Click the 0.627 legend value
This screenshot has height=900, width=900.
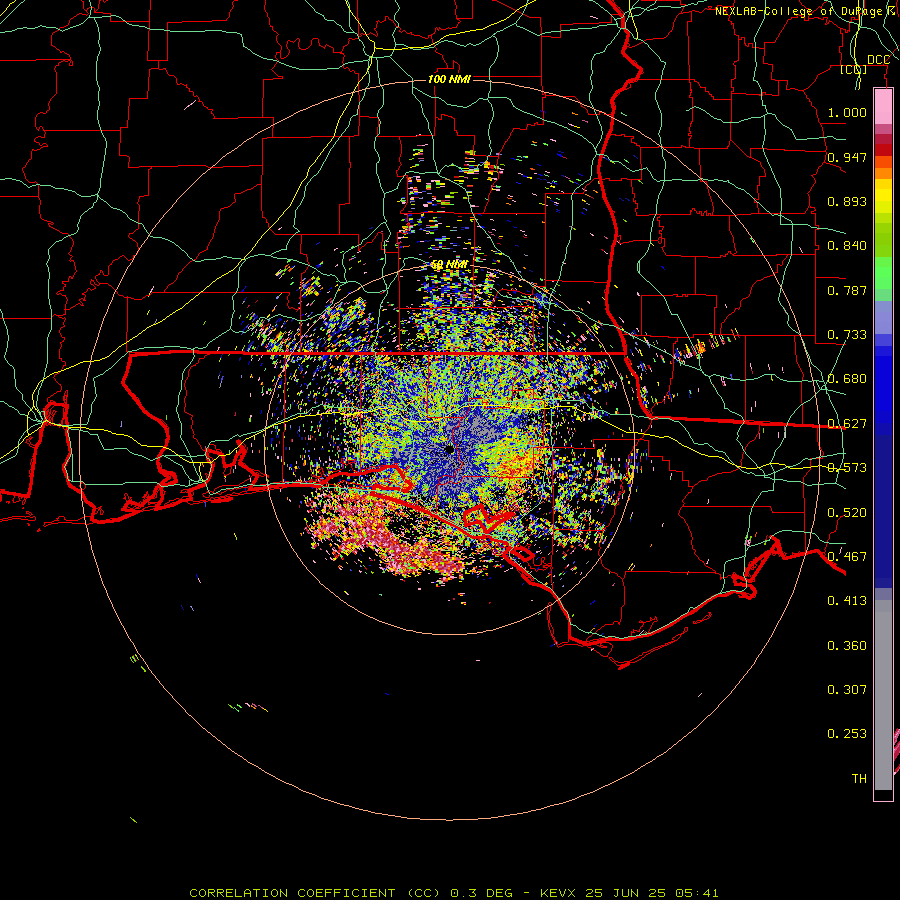point(847,424)
